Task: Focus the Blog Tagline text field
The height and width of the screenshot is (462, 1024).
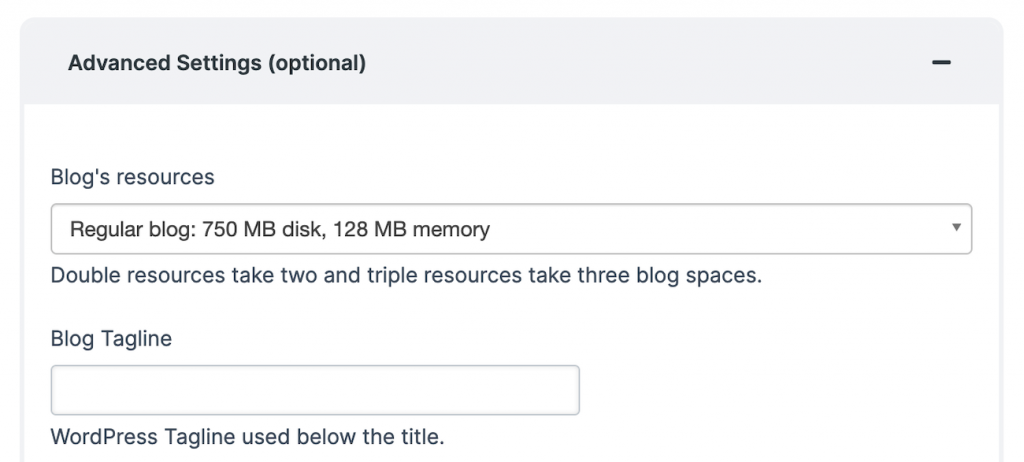Action: point(315,390)
